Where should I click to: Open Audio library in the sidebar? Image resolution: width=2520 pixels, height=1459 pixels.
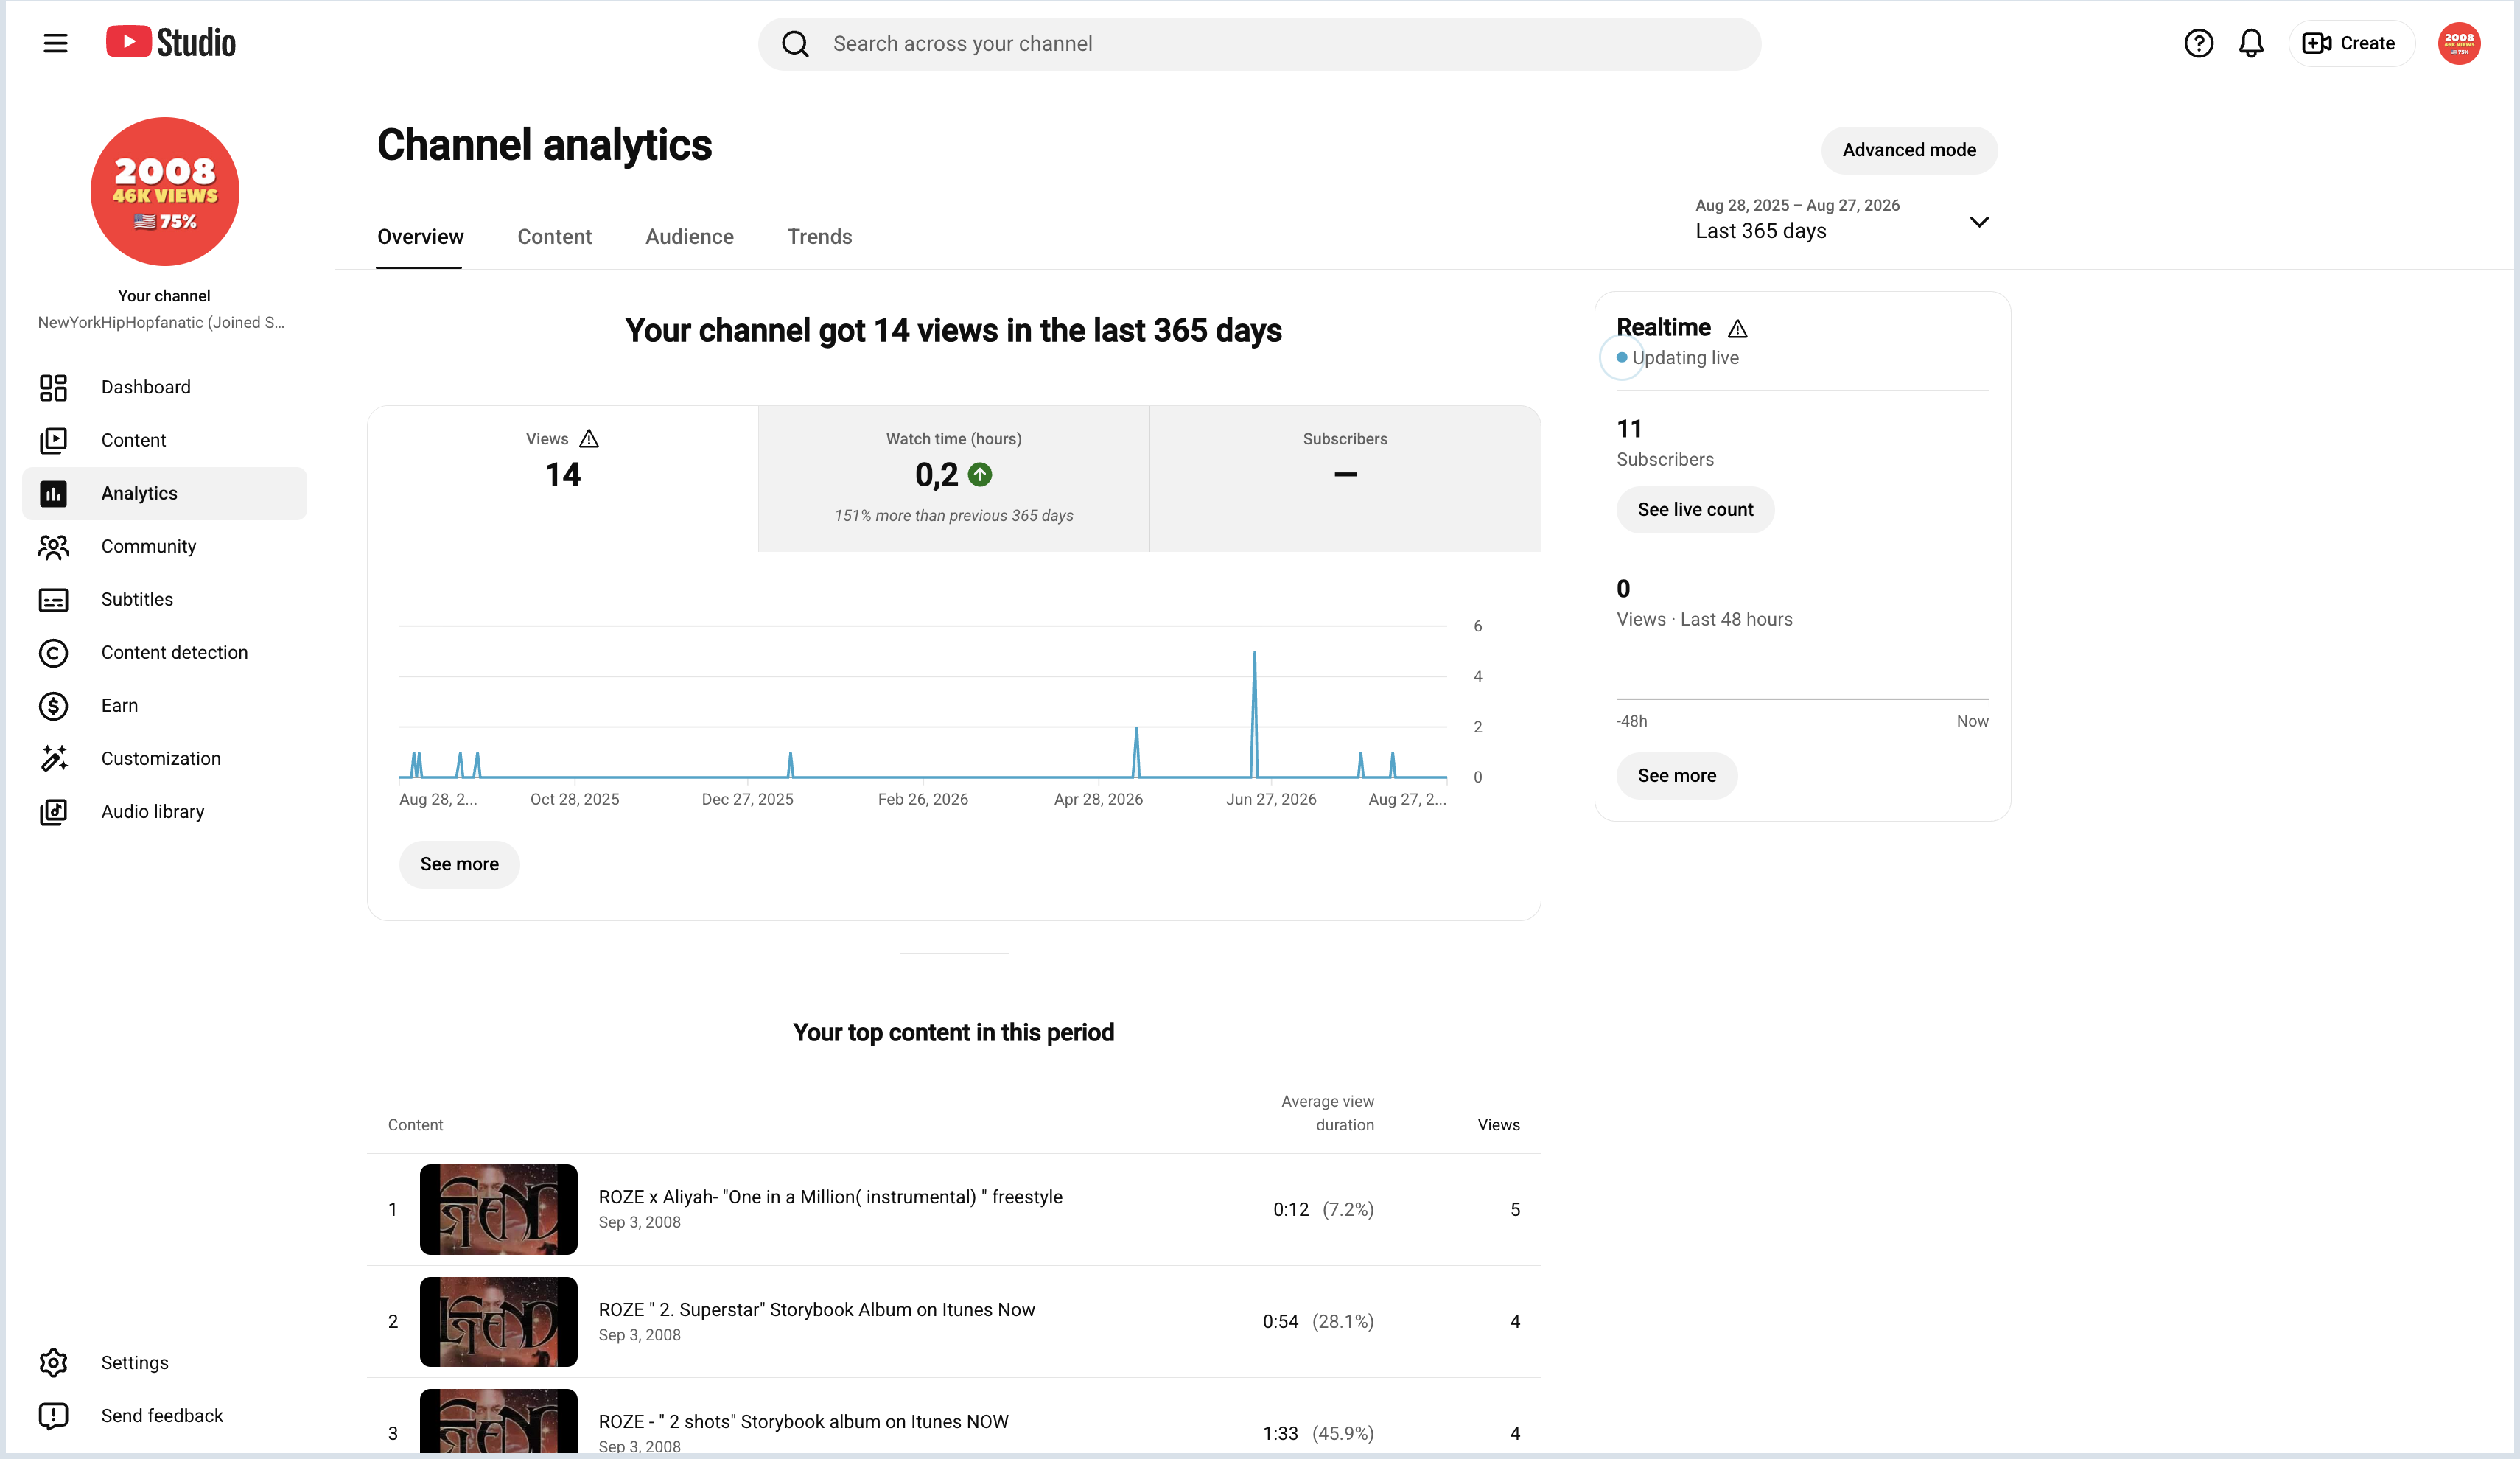165,811
